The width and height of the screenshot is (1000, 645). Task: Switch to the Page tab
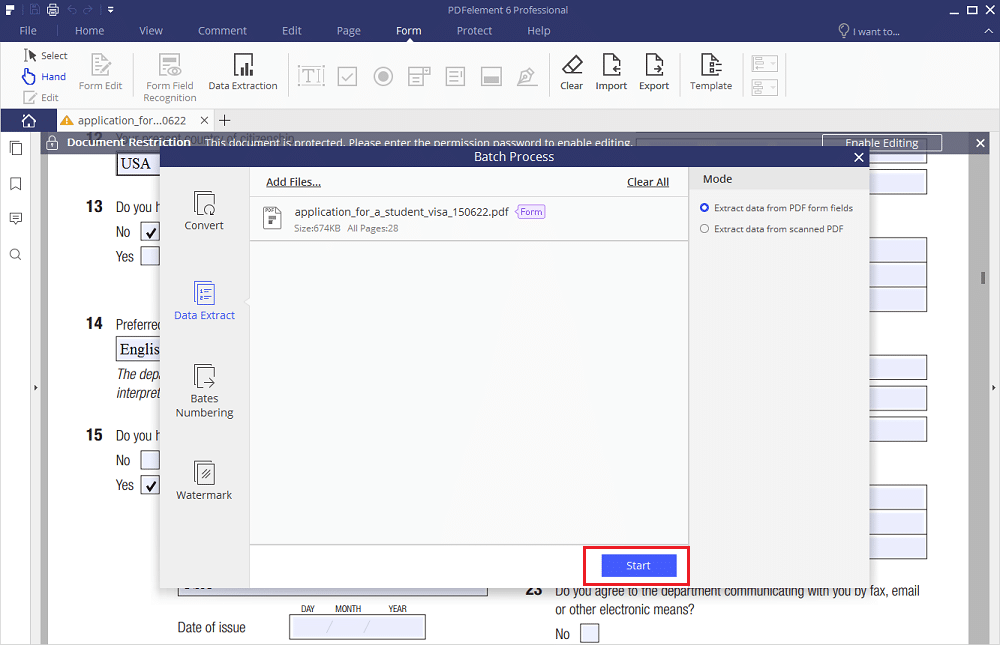click(x=349, y=31)
